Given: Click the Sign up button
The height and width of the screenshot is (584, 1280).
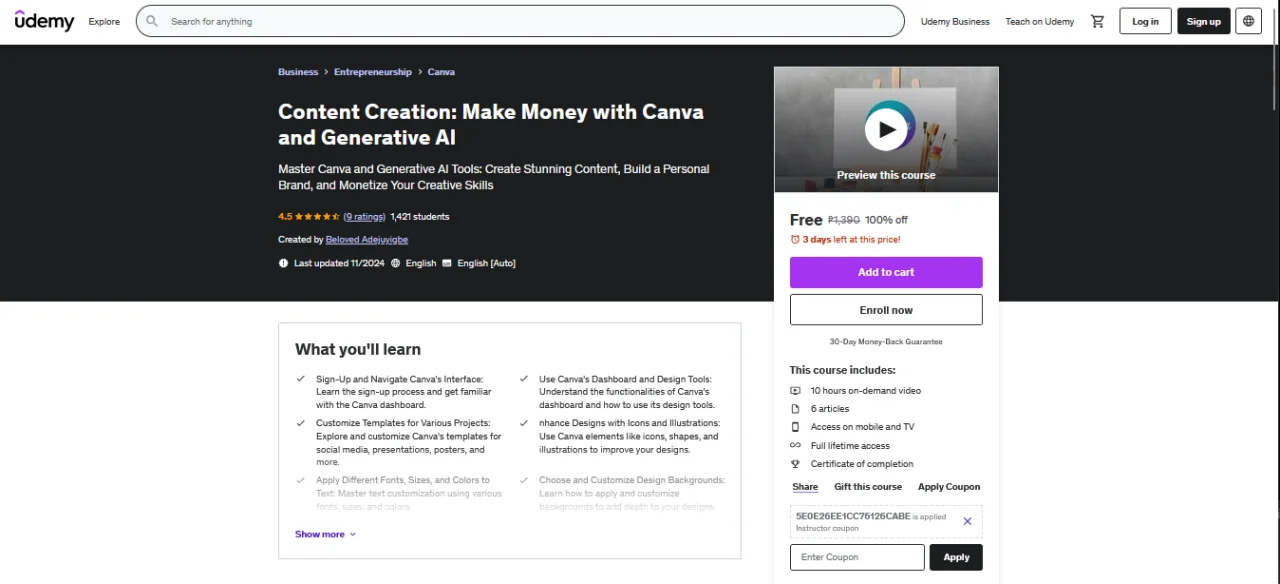Looking at the screenshot, I should 1204,21.
